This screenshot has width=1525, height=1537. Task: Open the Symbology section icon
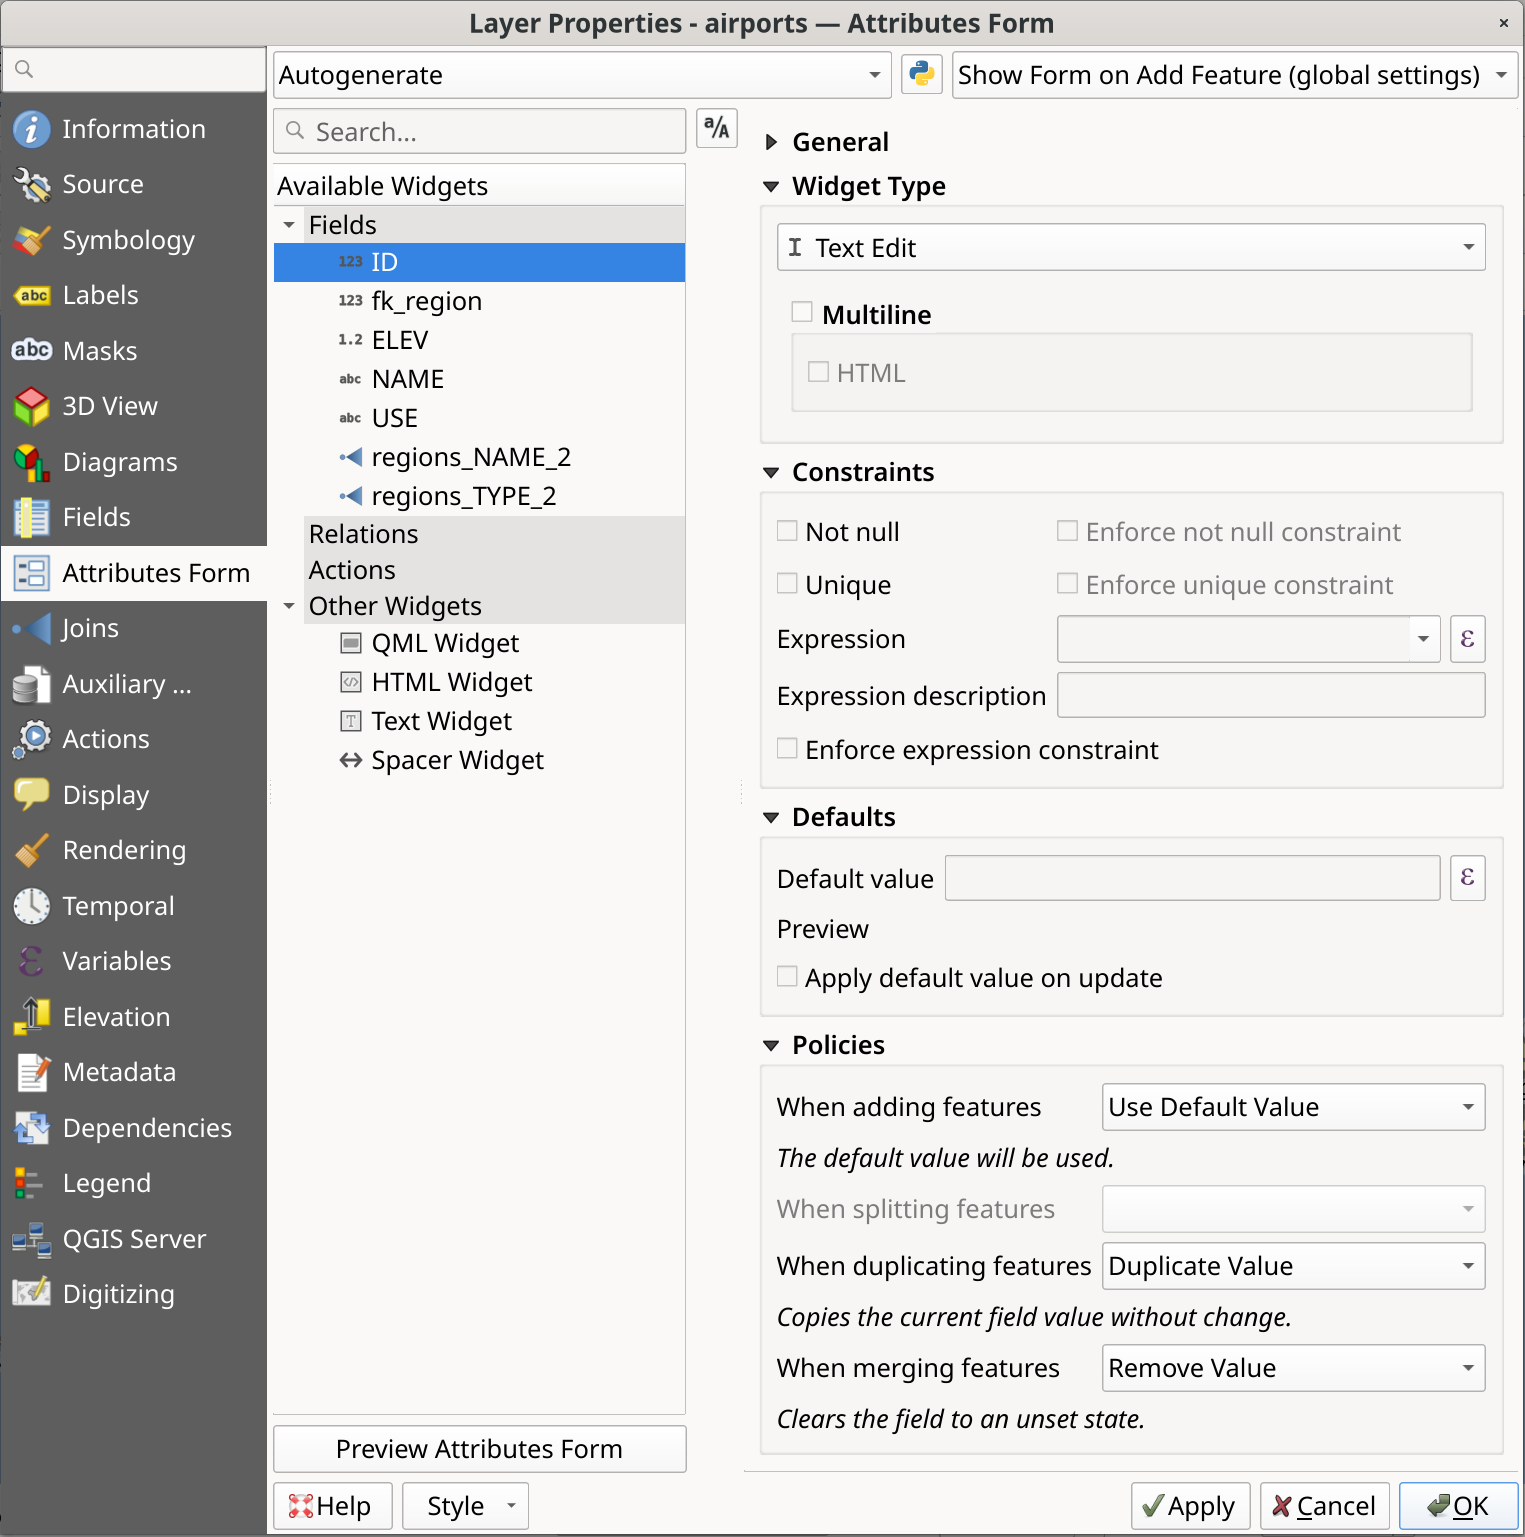(x=31, y=240)
